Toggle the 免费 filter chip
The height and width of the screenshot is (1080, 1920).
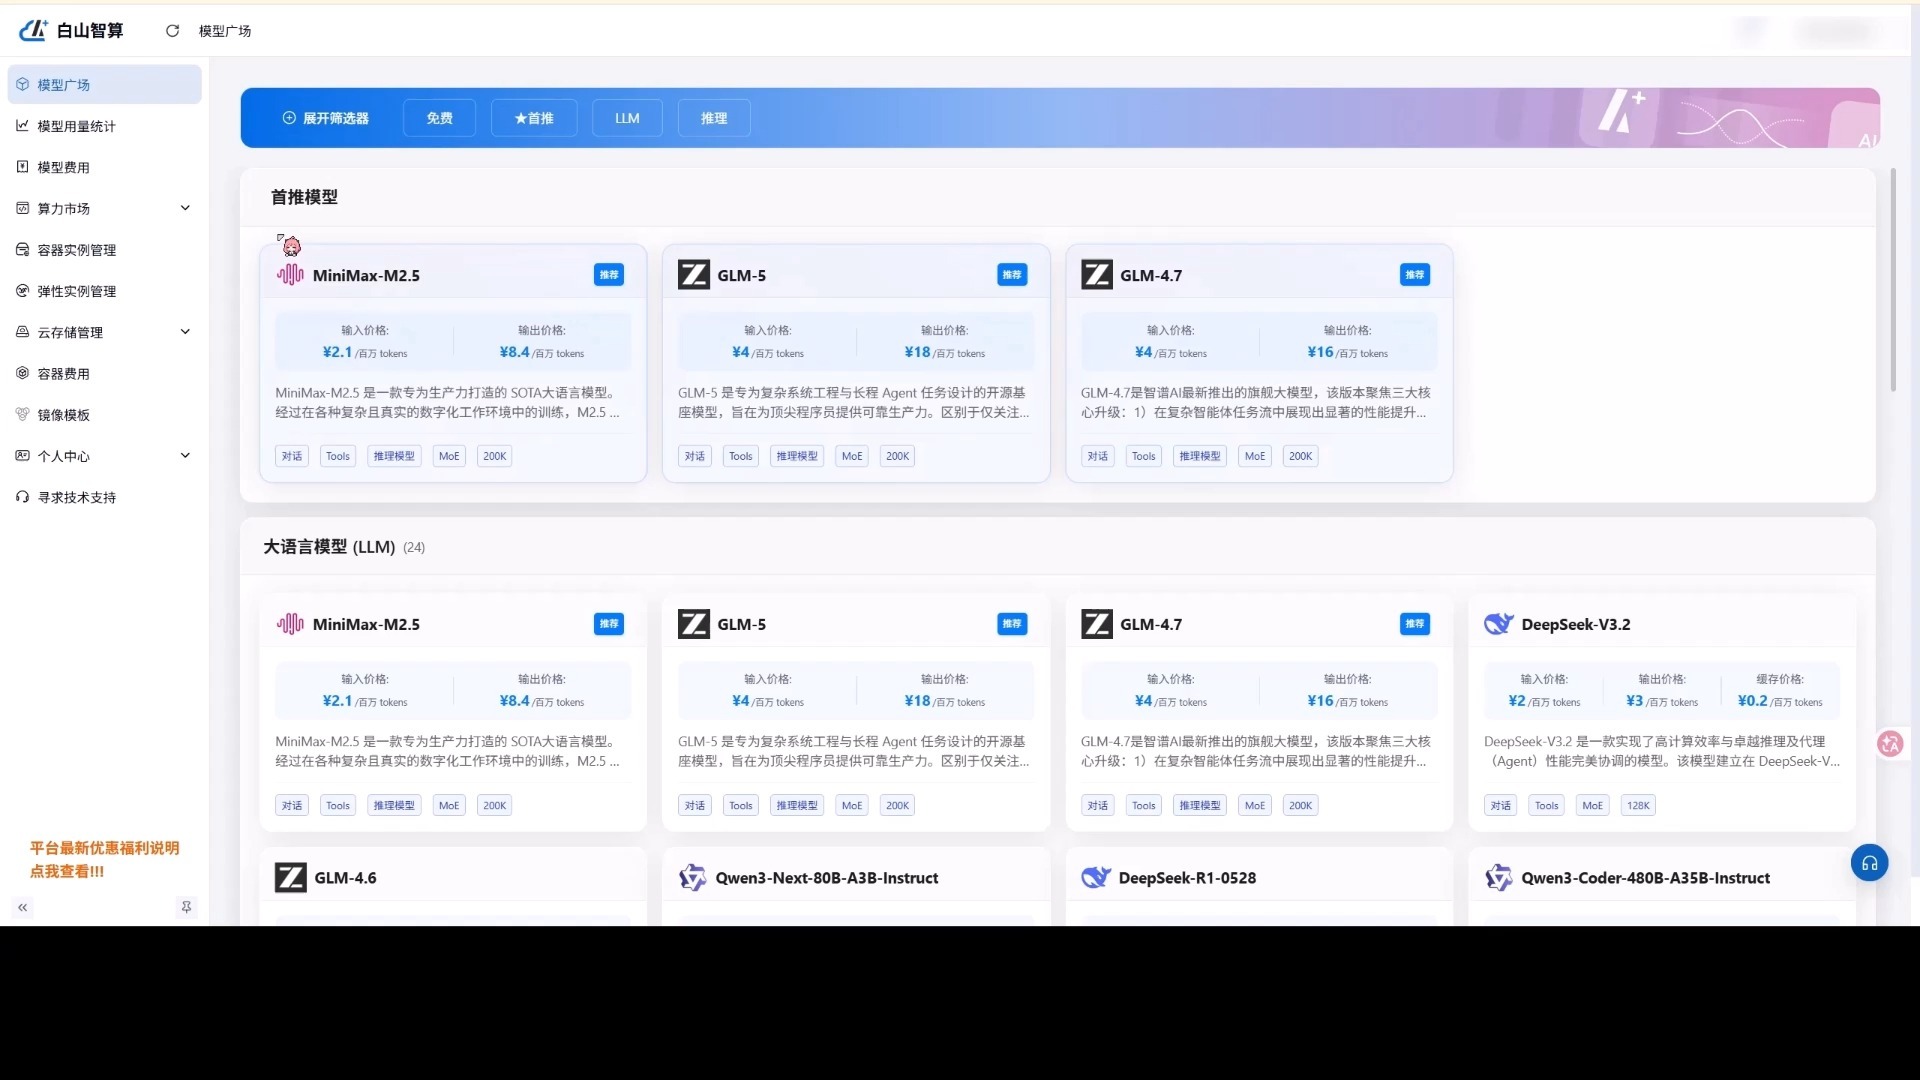point(439,118)
